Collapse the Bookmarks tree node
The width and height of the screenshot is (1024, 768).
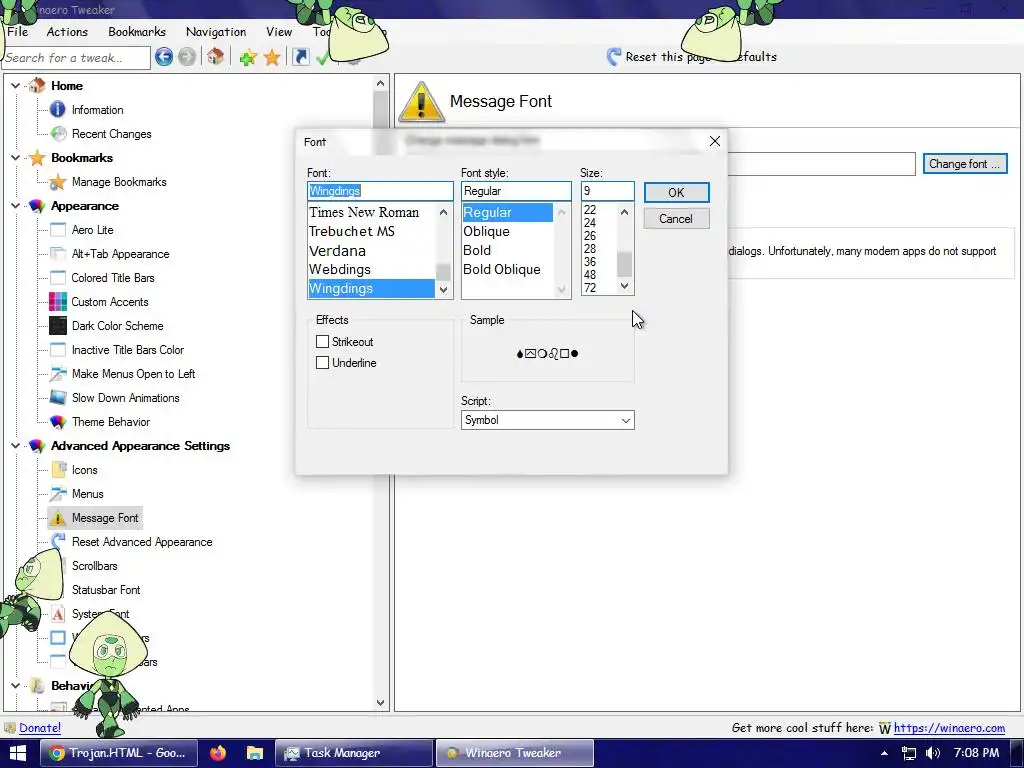pos(16,157)
